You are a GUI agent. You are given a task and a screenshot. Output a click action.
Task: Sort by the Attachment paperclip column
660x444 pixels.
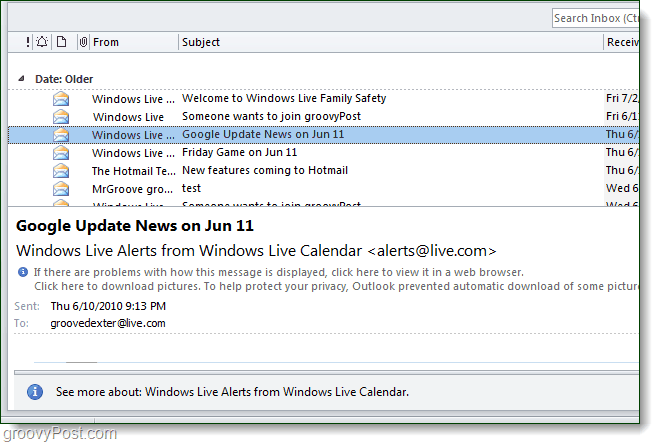coord(83,42)
